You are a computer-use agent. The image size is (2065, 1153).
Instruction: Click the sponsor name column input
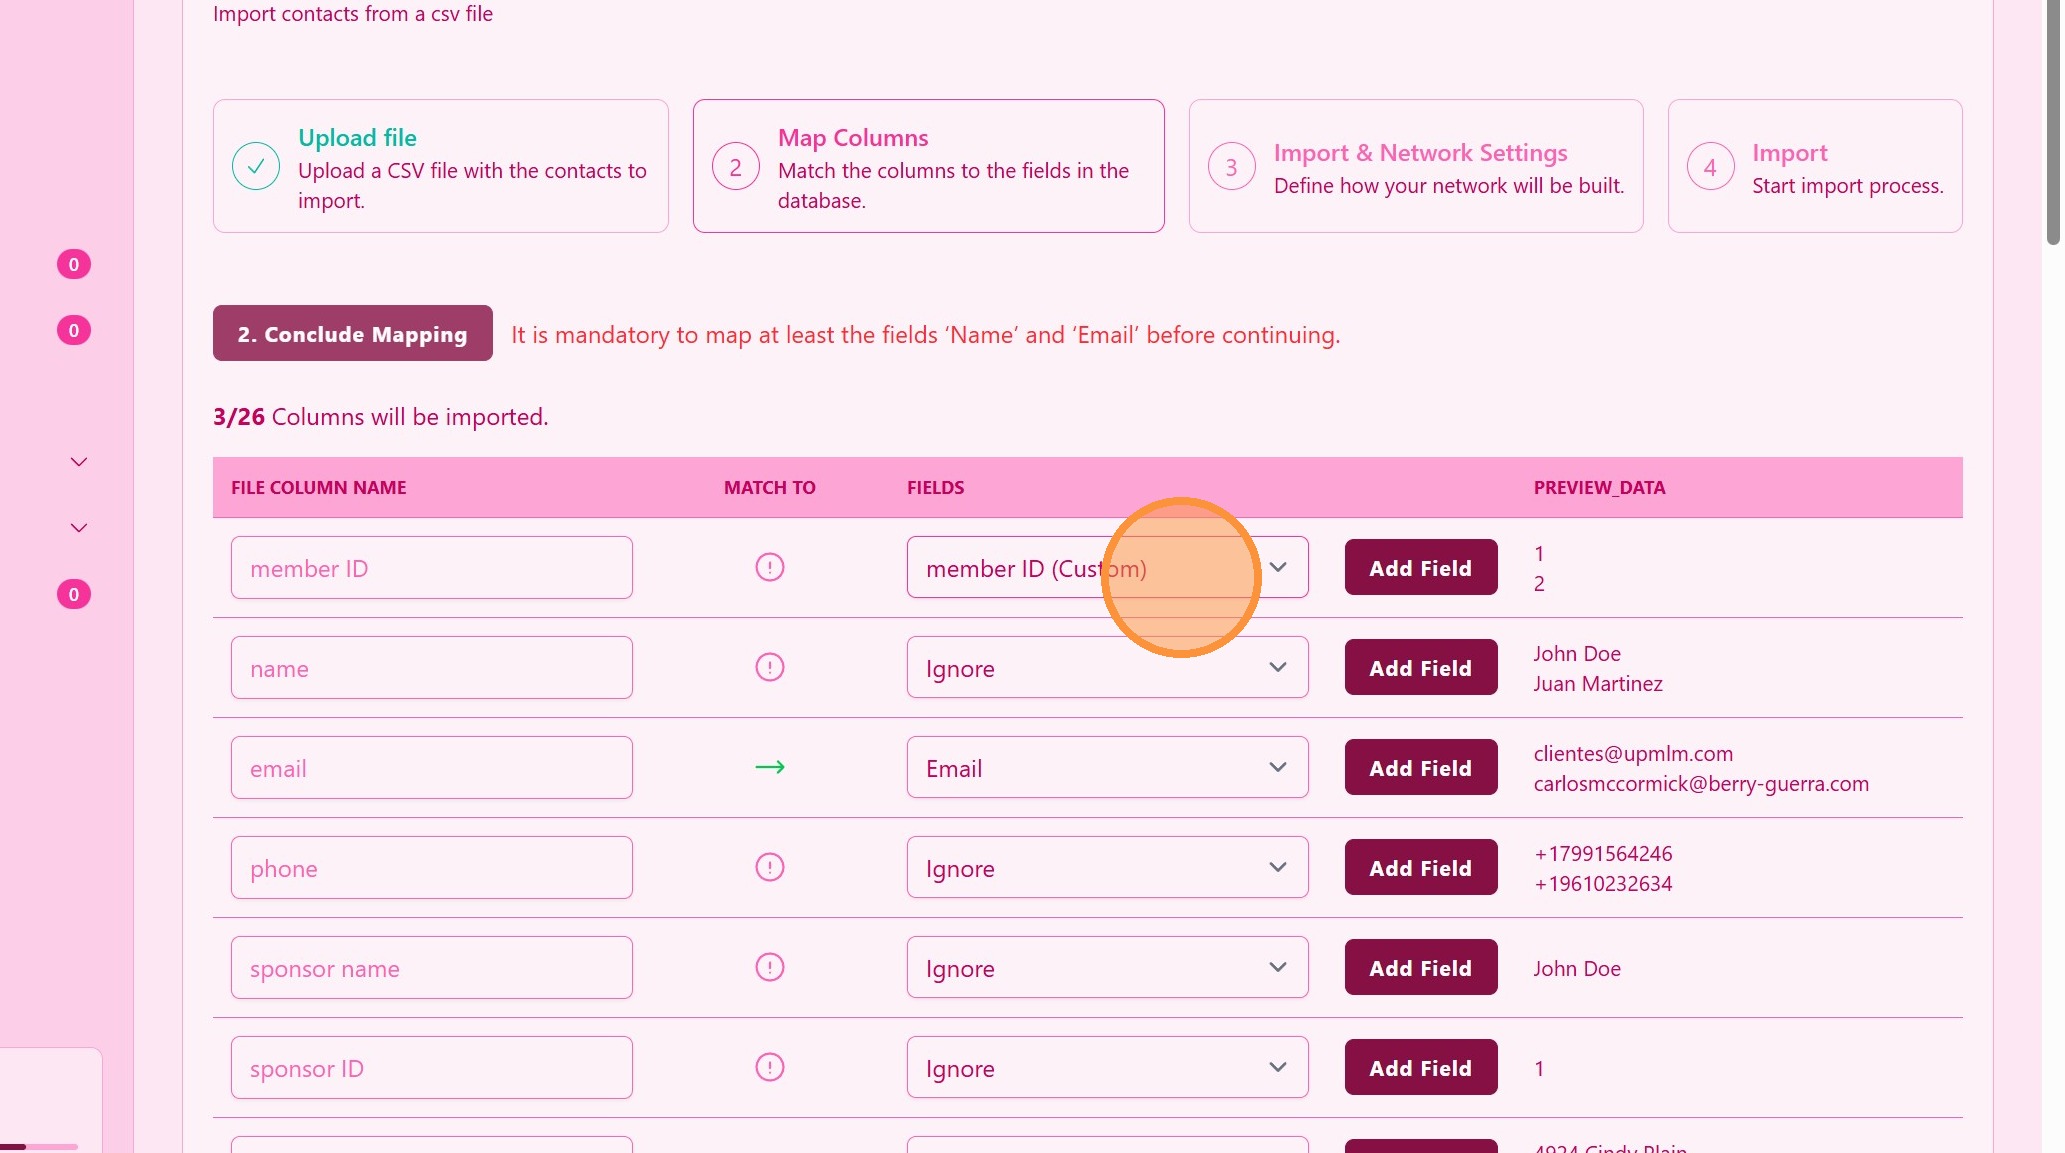click(431, 967)
